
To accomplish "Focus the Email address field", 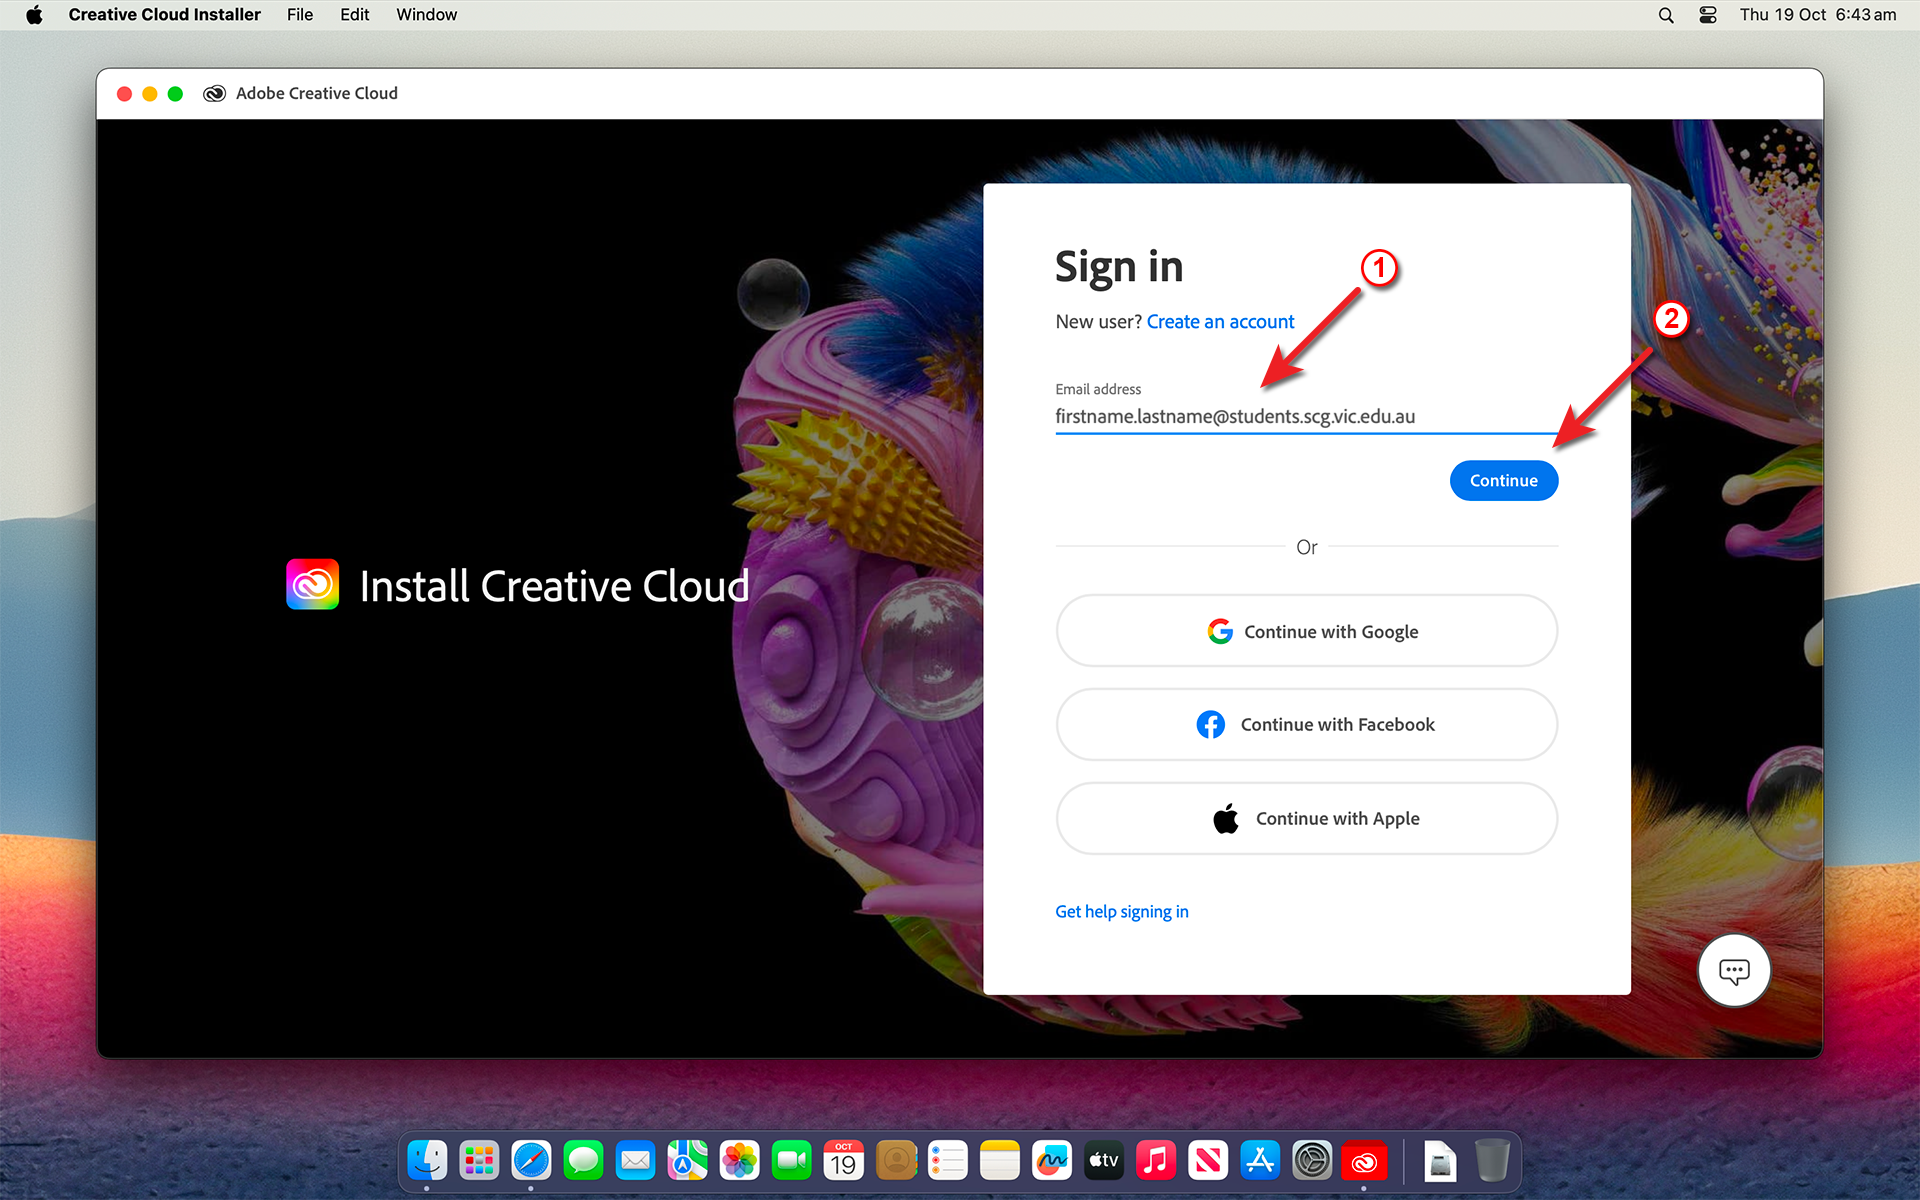I will (1306, 417).
